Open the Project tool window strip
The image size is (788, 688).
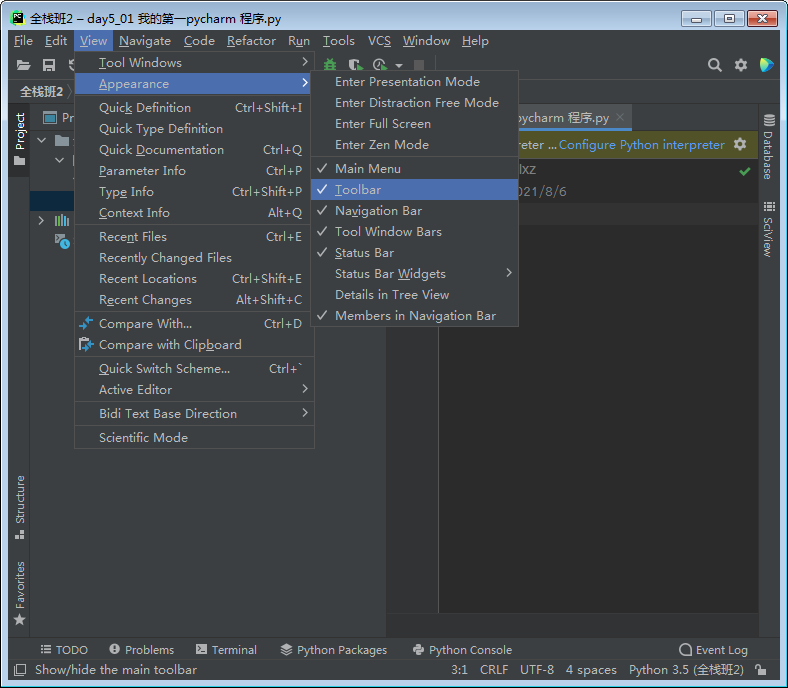point(20,139)
